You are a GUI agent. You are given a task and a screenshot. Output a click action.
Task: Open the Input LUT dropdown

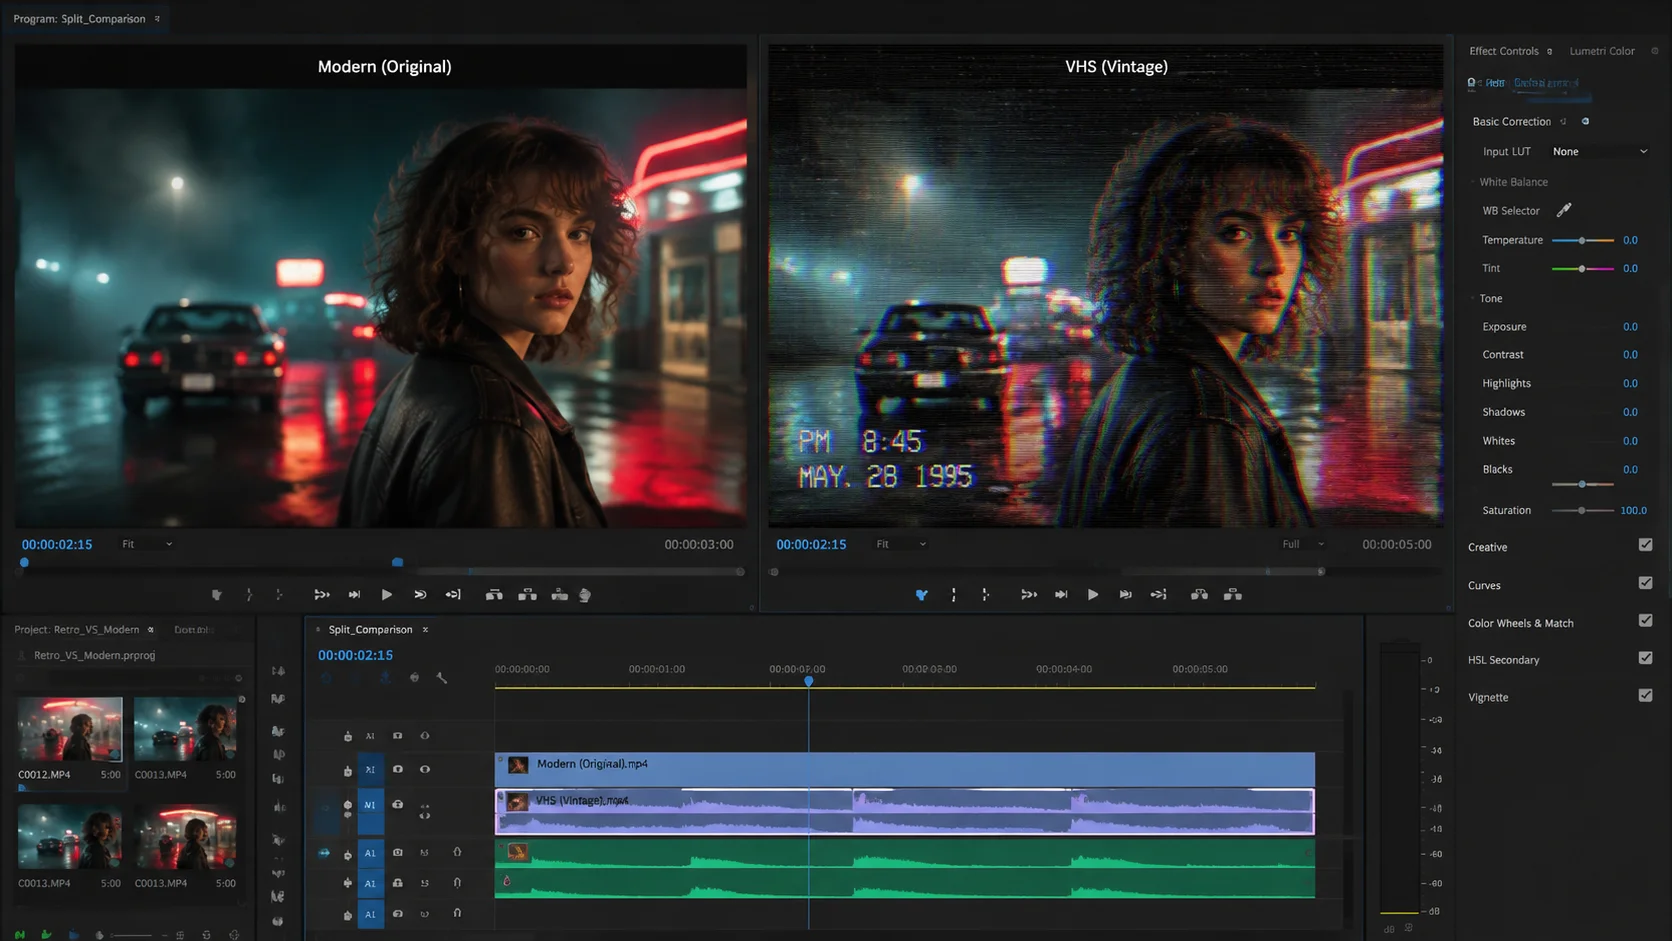click(1599, 152)
